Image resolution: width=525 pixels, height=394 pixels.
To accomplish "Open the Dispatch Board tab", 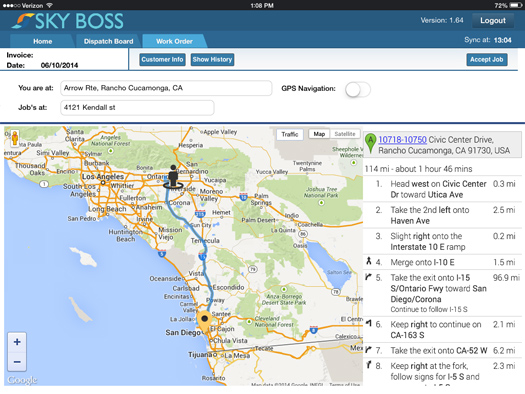I will coord(108,41).
